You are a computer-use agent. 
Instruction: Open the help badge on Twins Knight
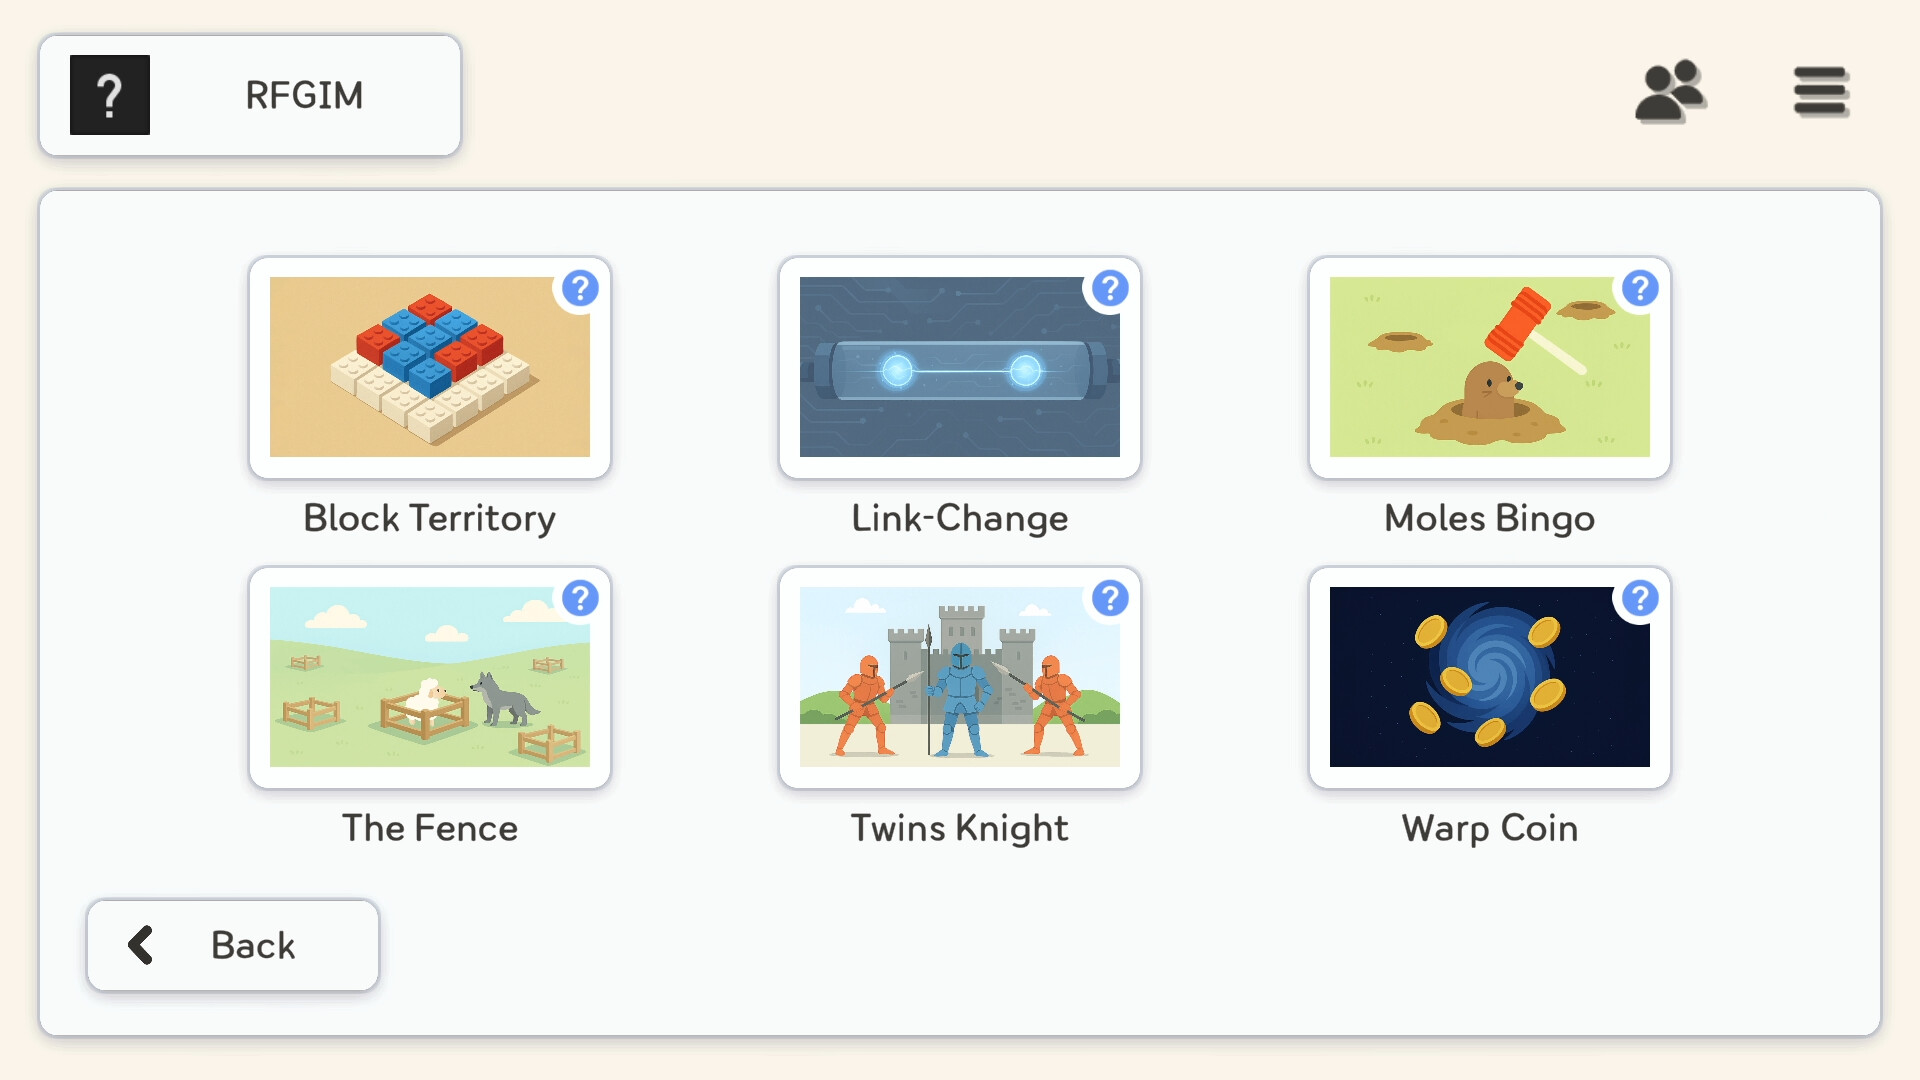click(1110, 598)
